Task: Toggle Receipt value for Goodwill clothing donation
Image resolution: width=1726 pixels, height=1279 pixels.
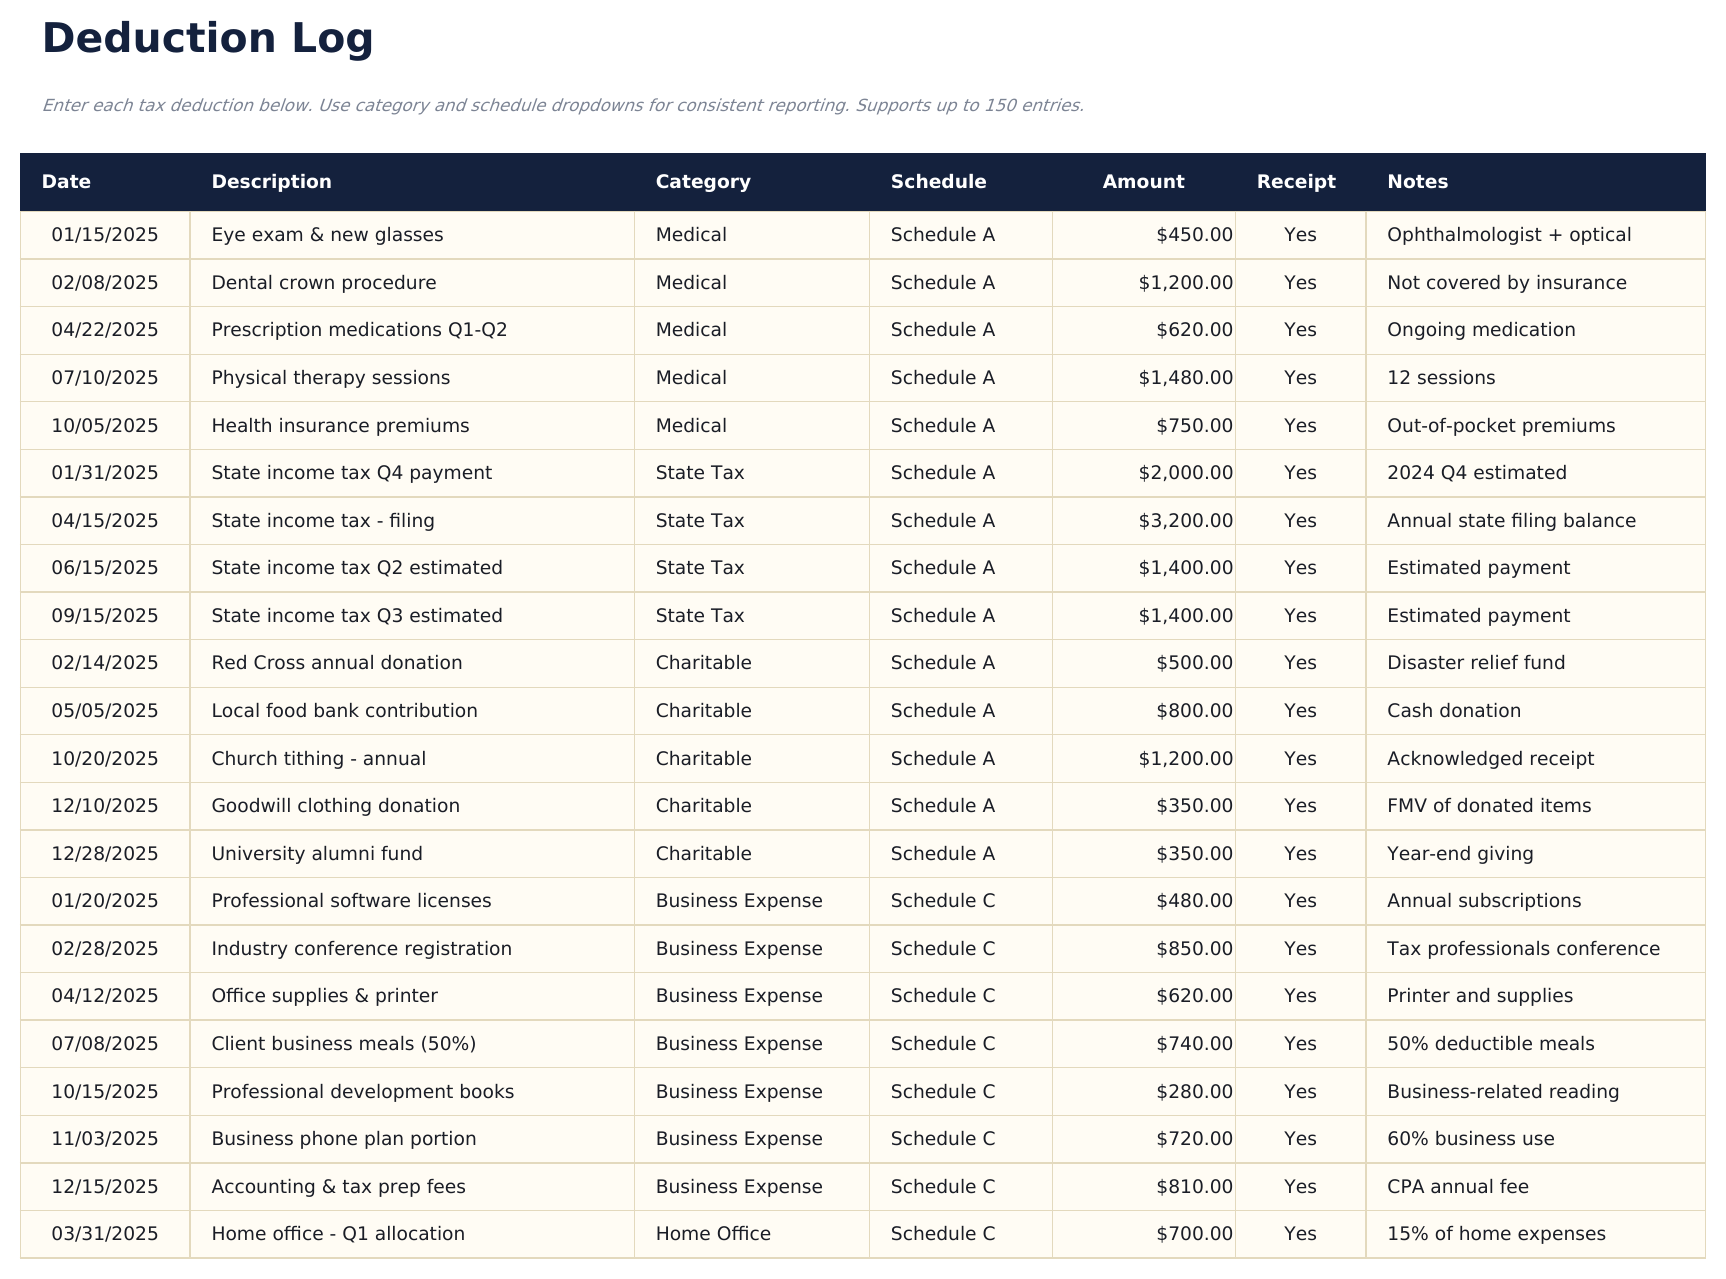Action: click(1298, 806)
